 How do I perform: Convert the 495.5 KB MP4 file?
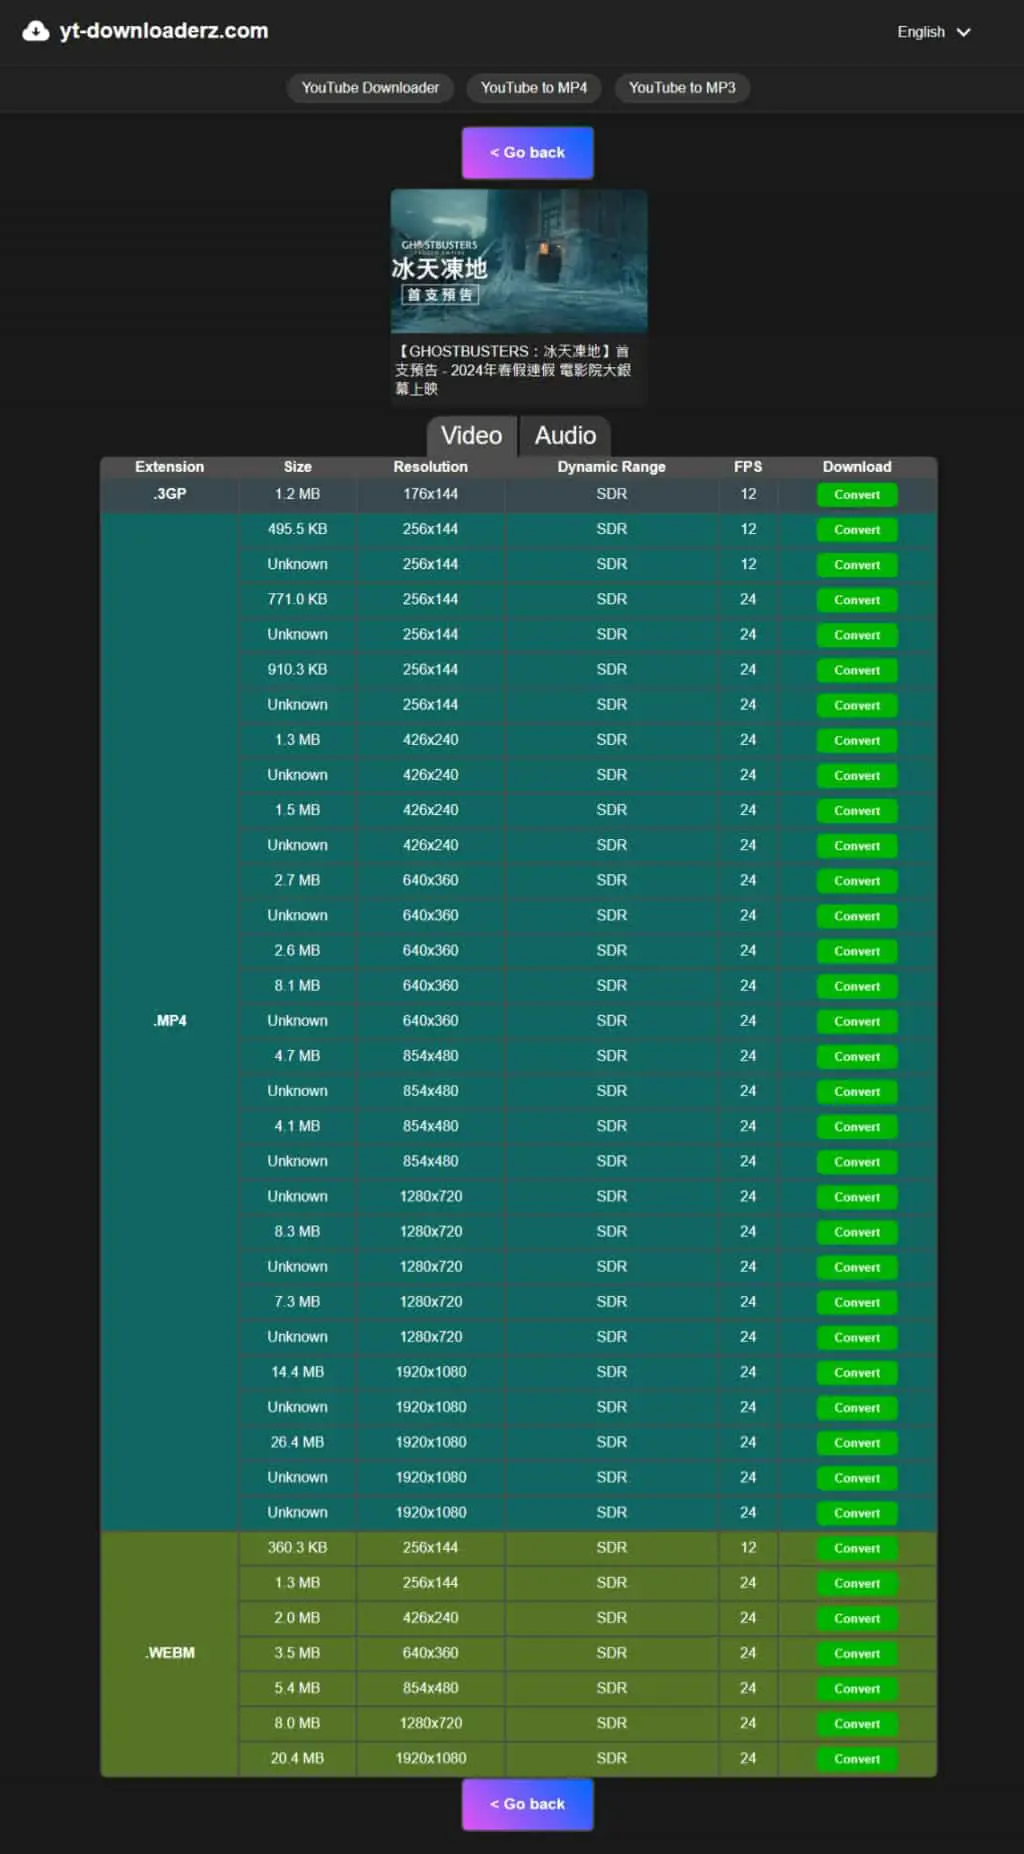pyautogui.click(x=857, y=530)
